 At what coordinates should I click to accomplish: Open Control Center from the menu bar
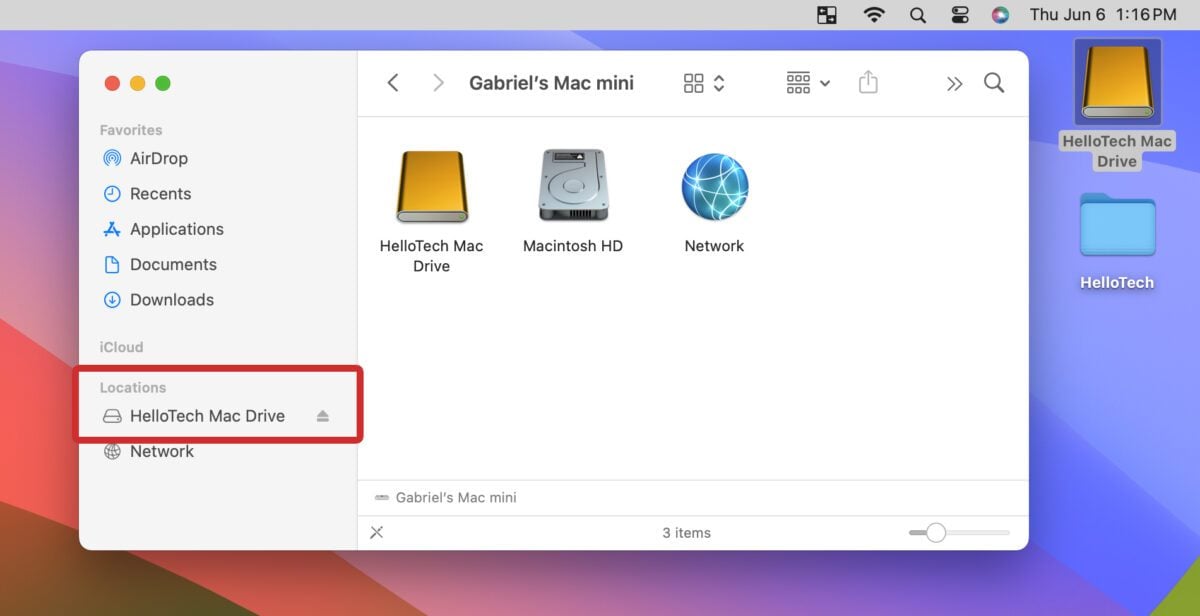click(x=960, y=15)
